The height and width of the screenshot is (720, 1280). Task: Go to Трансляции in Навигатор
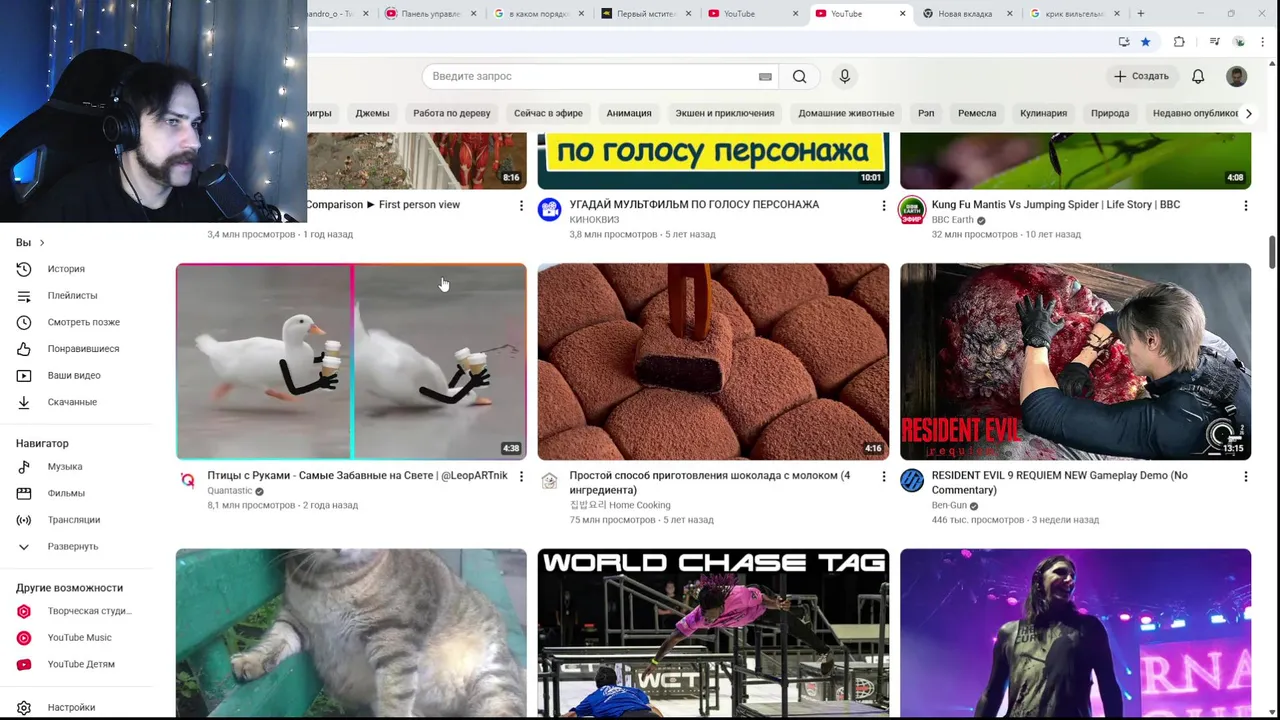pyautogui.click(x=75, y=520)
